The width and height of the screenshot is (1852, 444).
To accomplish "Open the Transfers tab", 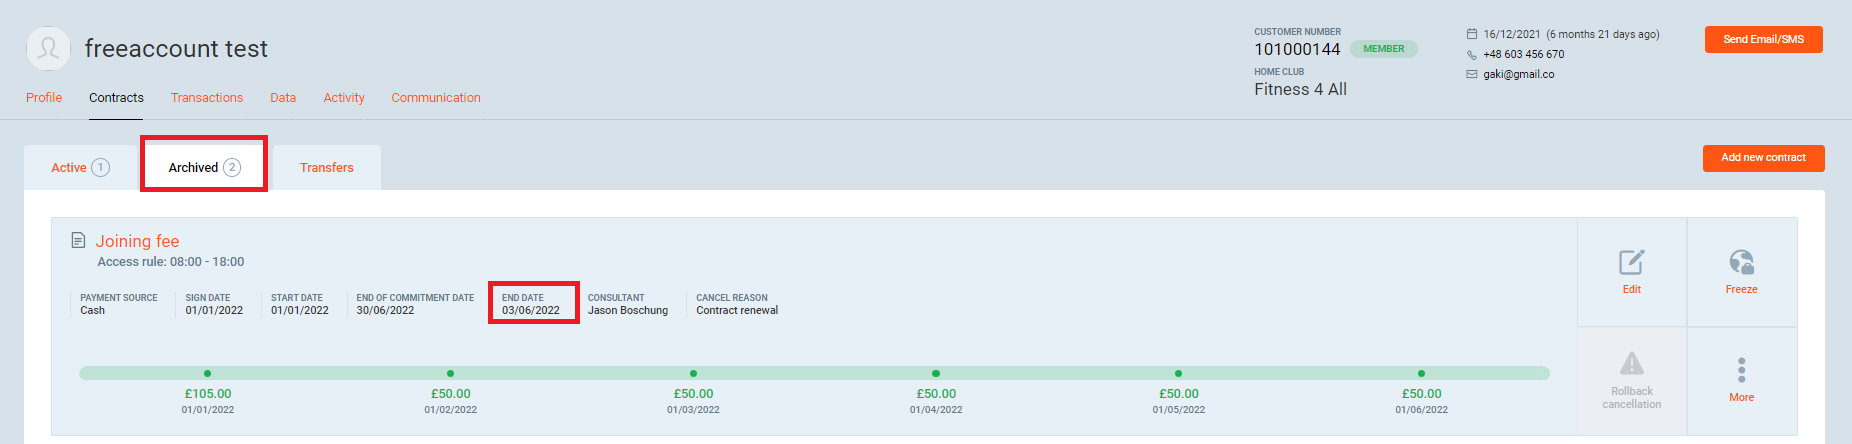I will pyautogui.click(x=326, y=168).
